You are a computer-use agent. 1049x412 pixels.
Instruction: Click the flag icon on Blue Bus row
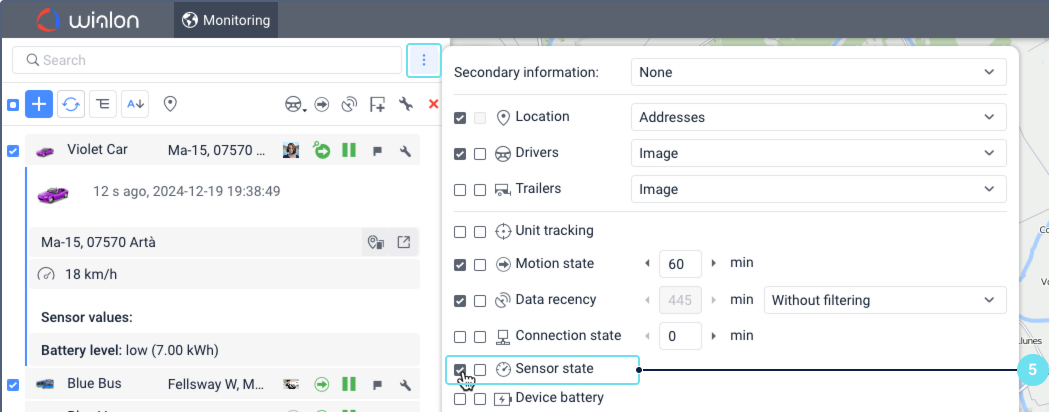coord(377,384)
